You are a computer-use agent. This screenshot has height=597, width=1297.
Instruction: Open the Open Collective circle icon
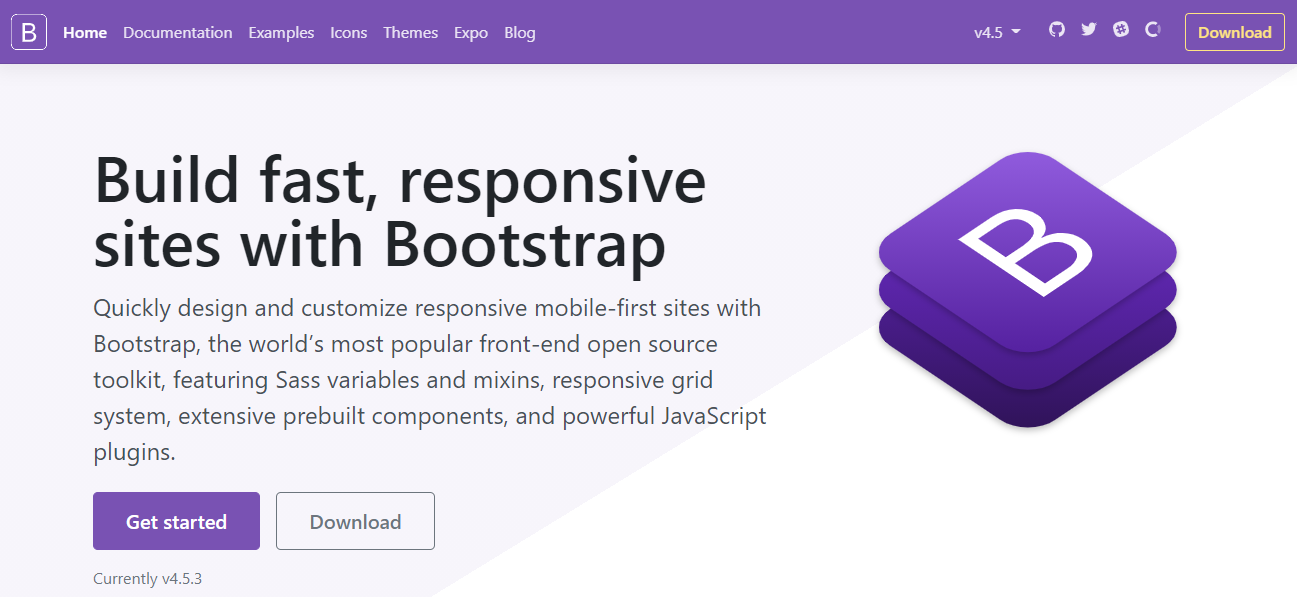point(1153,30)
